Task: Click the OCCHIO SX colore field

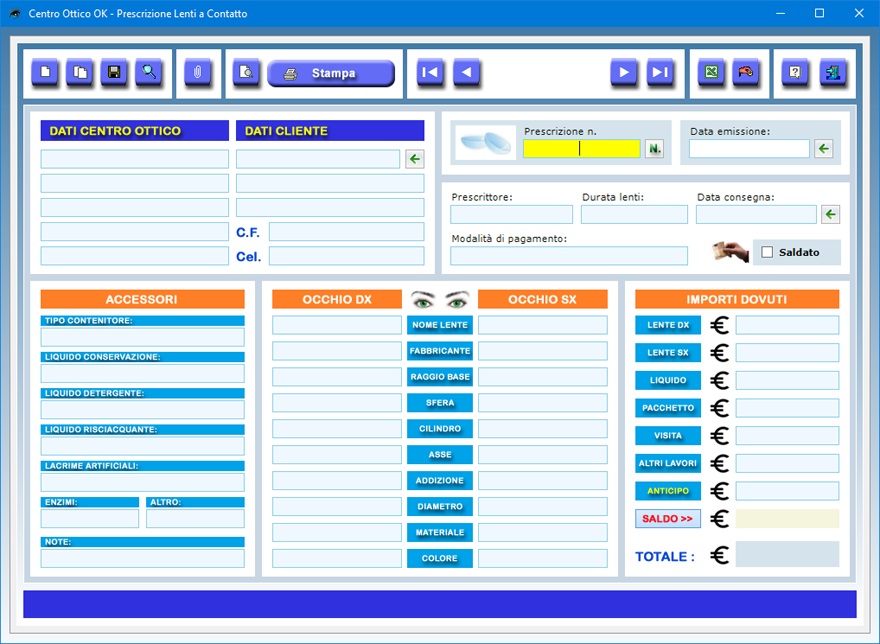Action: coord(543,558)
